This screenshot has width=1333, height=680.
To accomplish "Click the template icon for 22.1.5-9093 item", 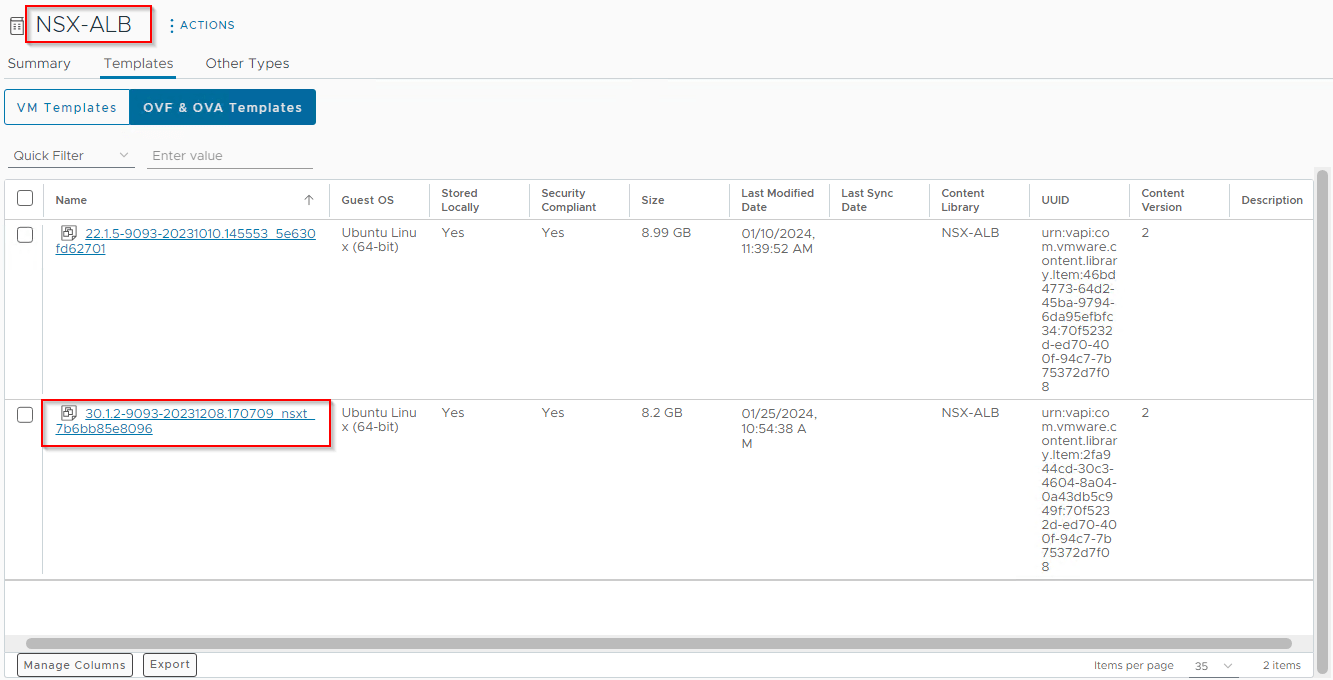I will pyautogui.click(x=69, y=233).
